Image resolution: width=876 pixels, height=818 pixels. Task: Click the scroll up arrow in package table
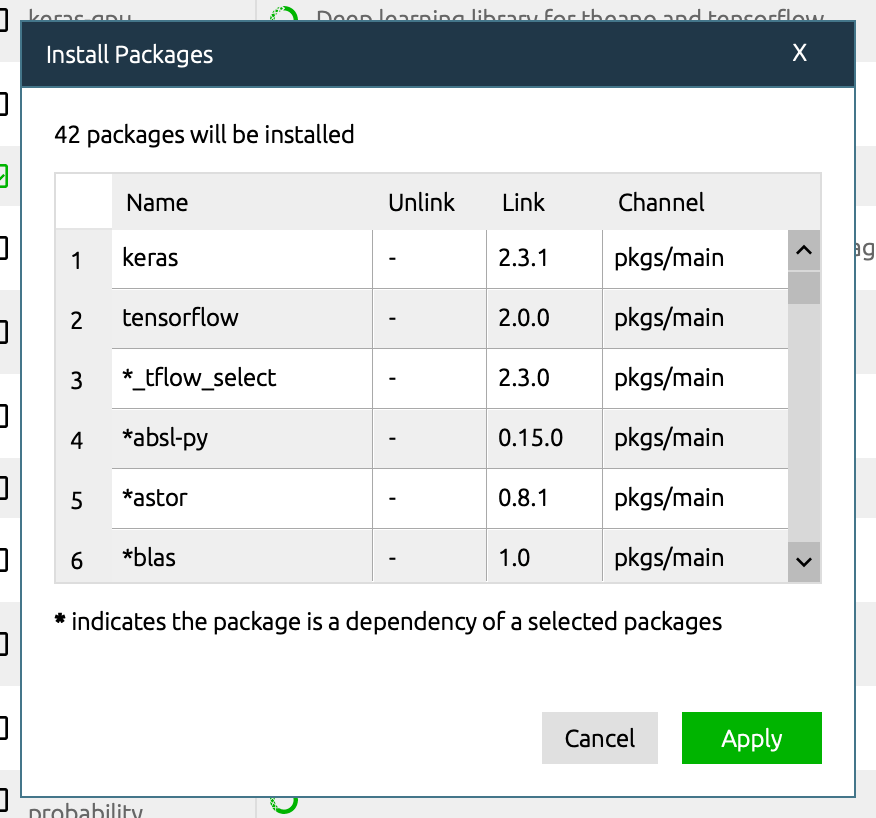(x=803, y=251)
